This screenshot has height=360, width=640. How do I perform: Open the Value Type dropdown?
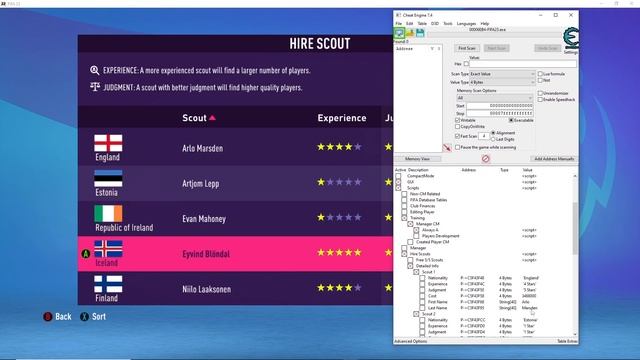pos(502,82)
